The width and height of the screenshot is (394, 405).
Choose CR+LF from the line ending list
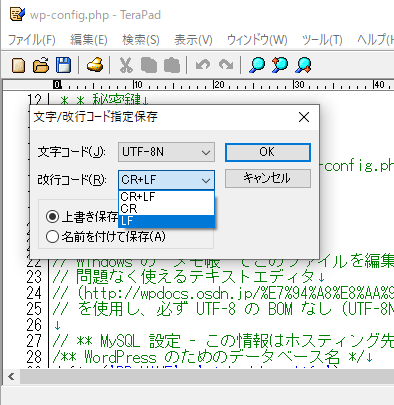[x=166, y=197]
